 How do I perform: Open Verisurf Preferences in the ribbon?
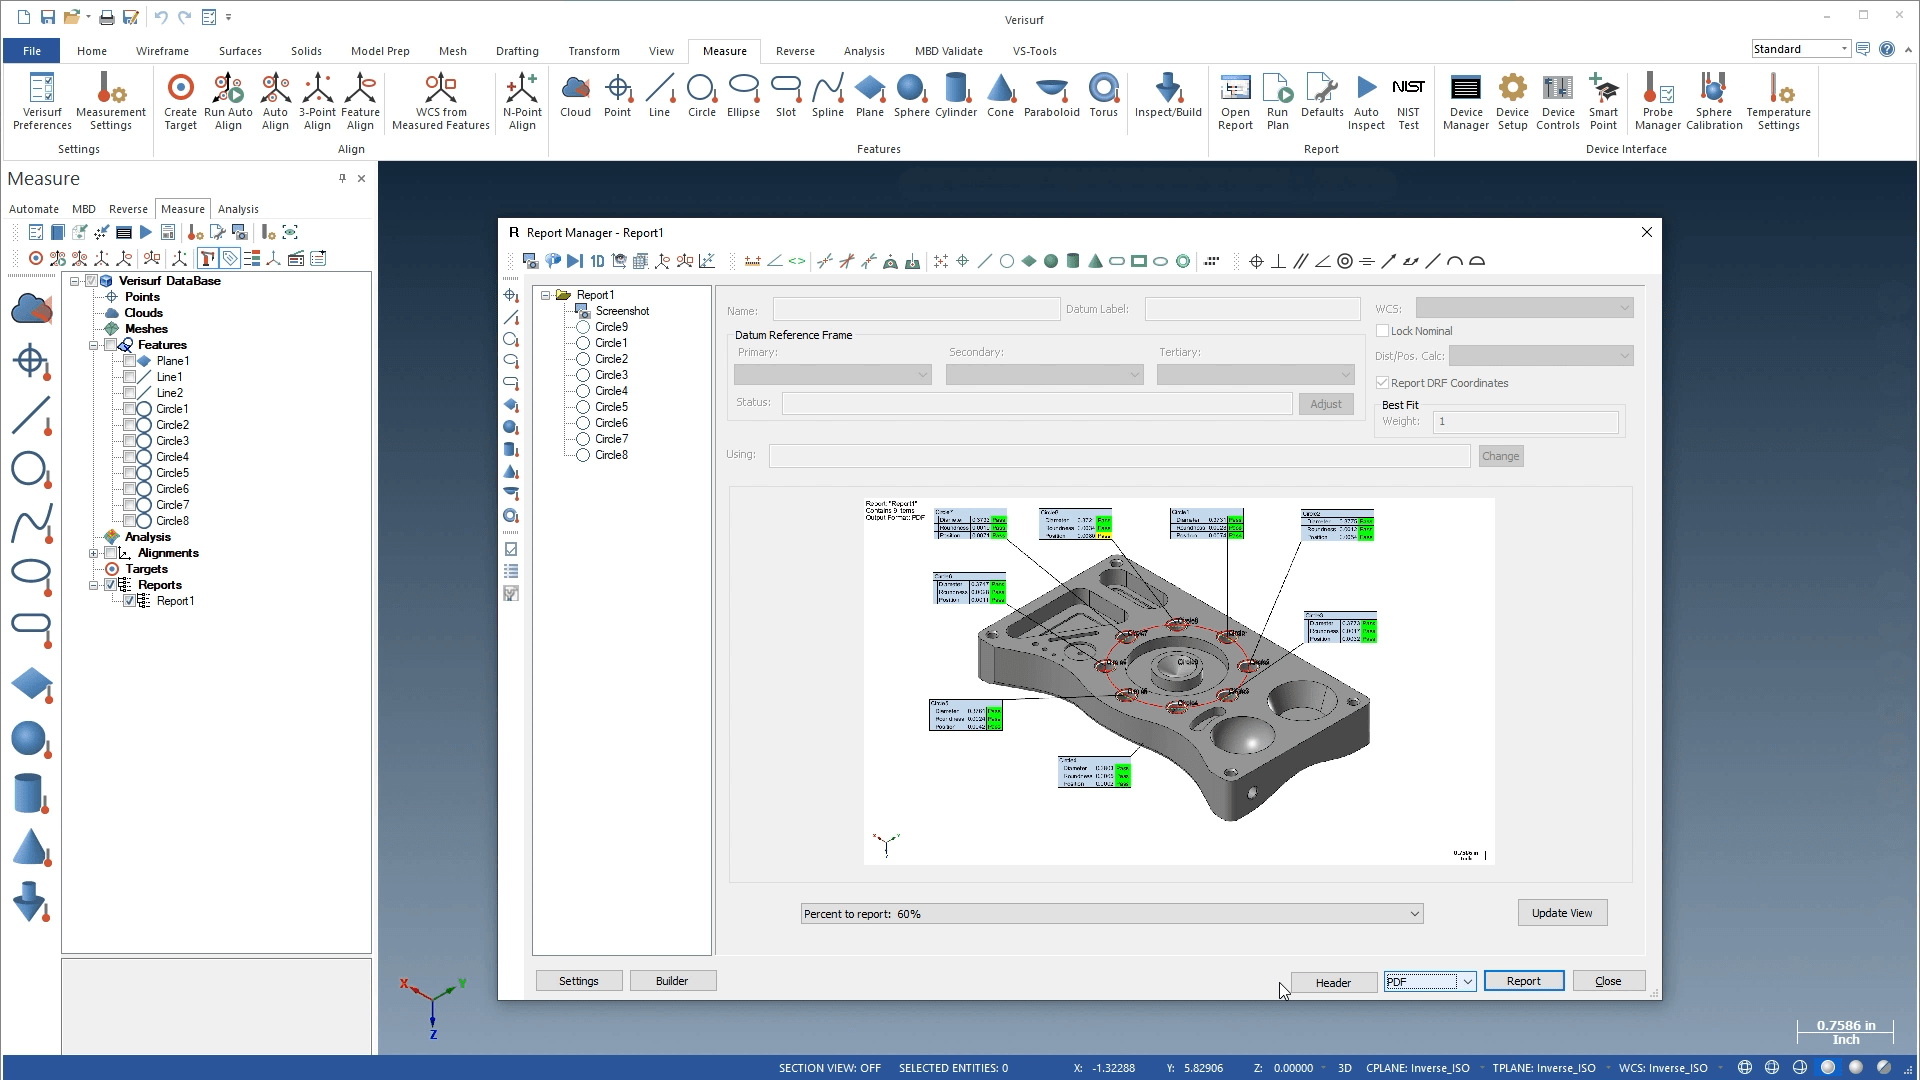tap(42, 101)
